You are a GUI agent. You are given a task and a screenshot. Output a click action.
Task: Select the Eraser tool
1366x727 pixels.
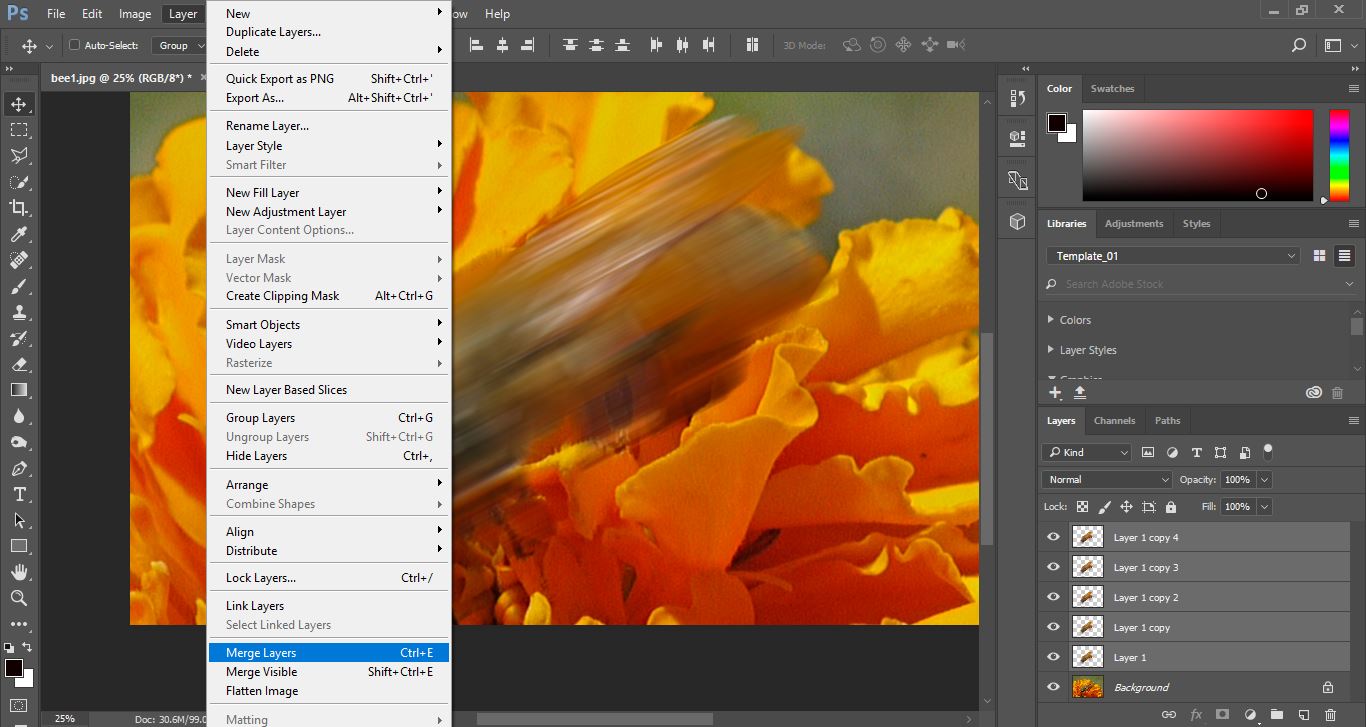(18, 364)
